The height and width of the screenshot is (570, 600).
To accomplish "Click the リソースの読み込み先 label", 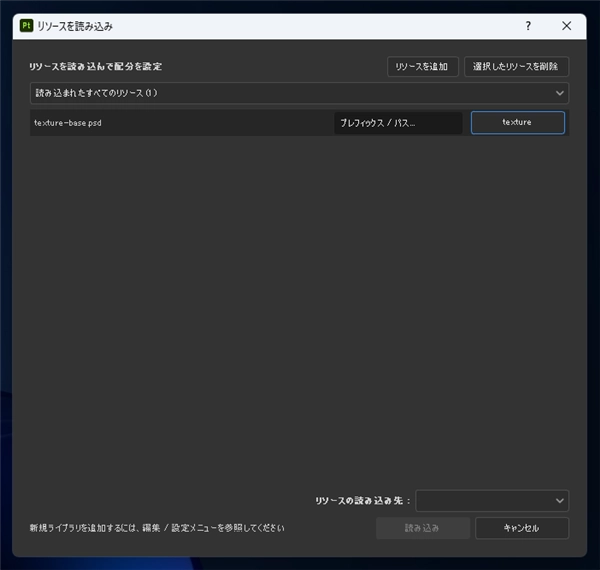I will (362, 501).
